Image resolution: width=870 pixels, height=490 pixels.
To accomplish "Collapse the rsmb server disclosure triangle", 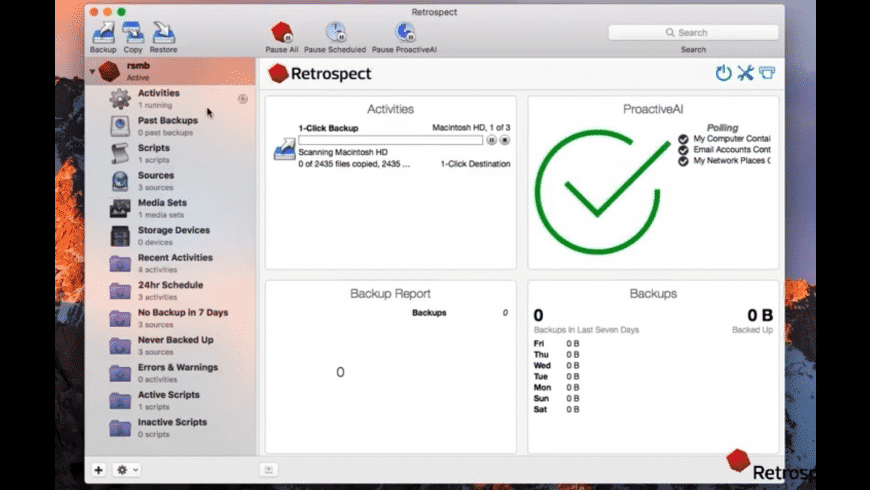I will 92,71.
